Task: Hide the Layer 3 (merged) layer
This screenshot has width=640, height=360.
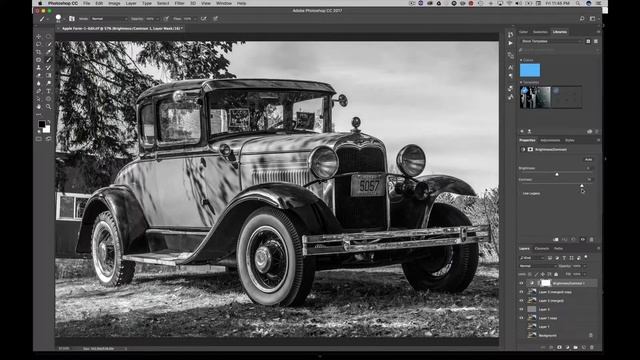Action: 521,300
